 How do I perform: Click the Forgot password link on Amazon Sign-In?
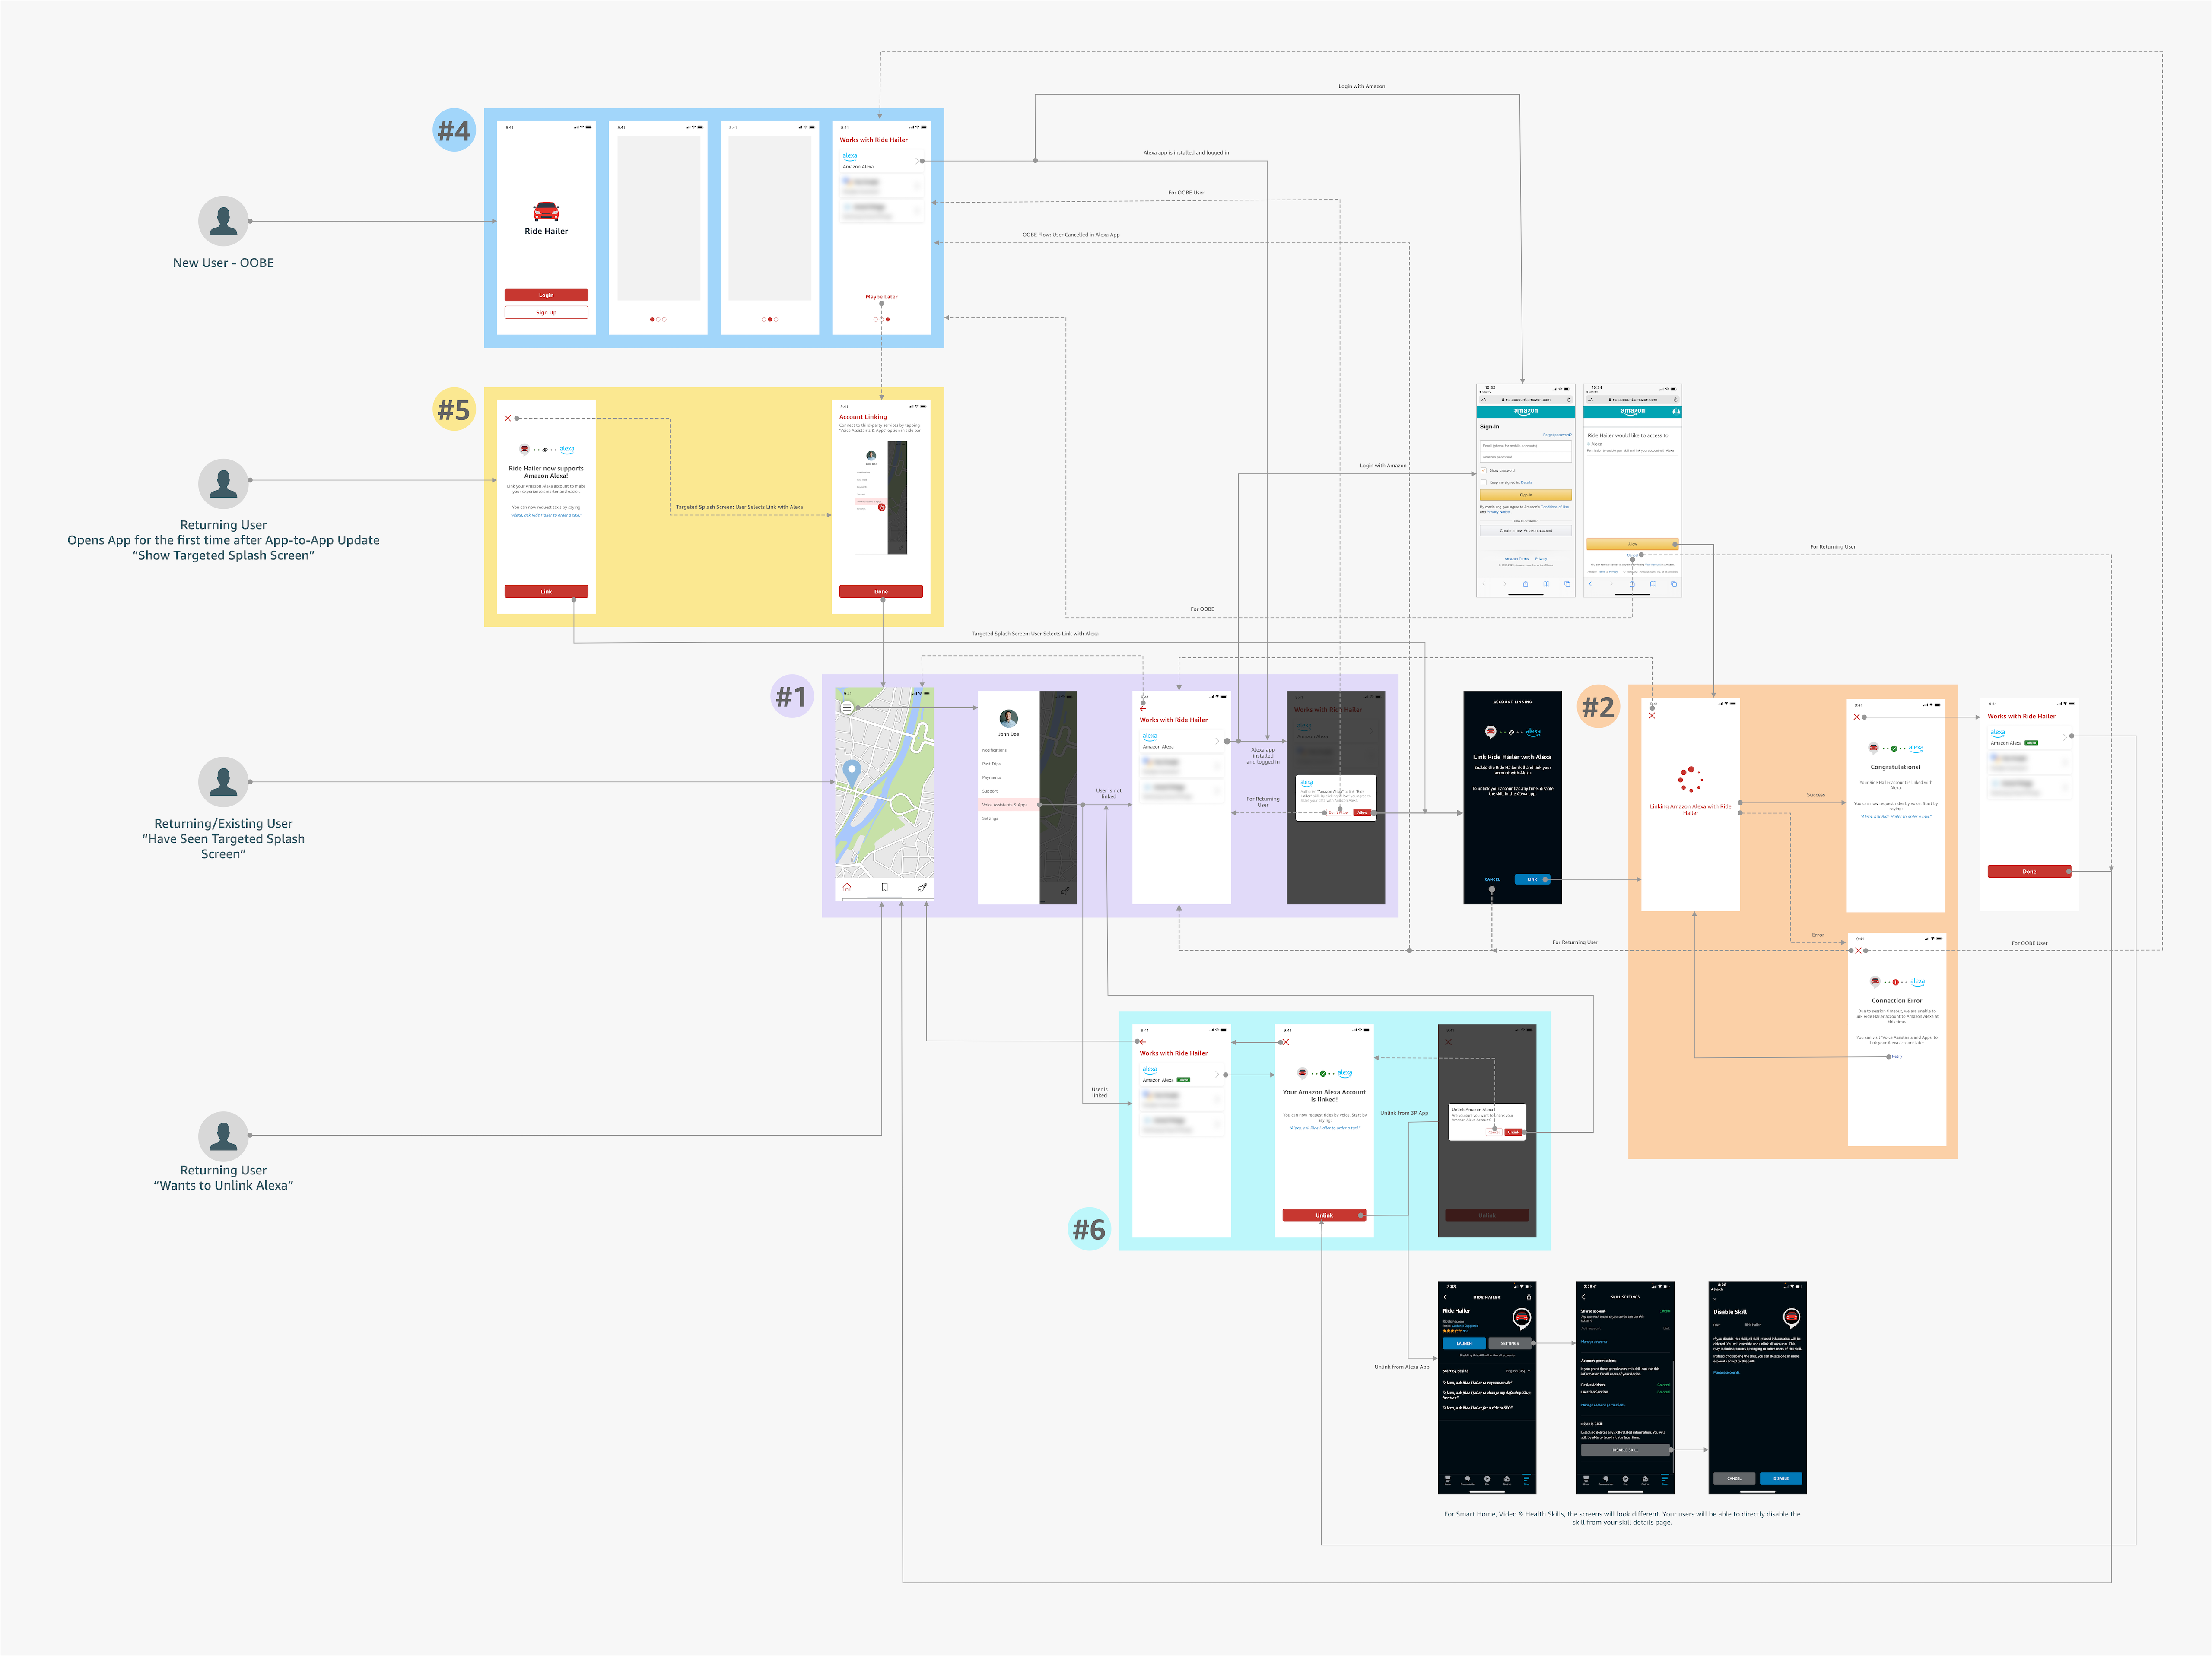[1558, 435]
